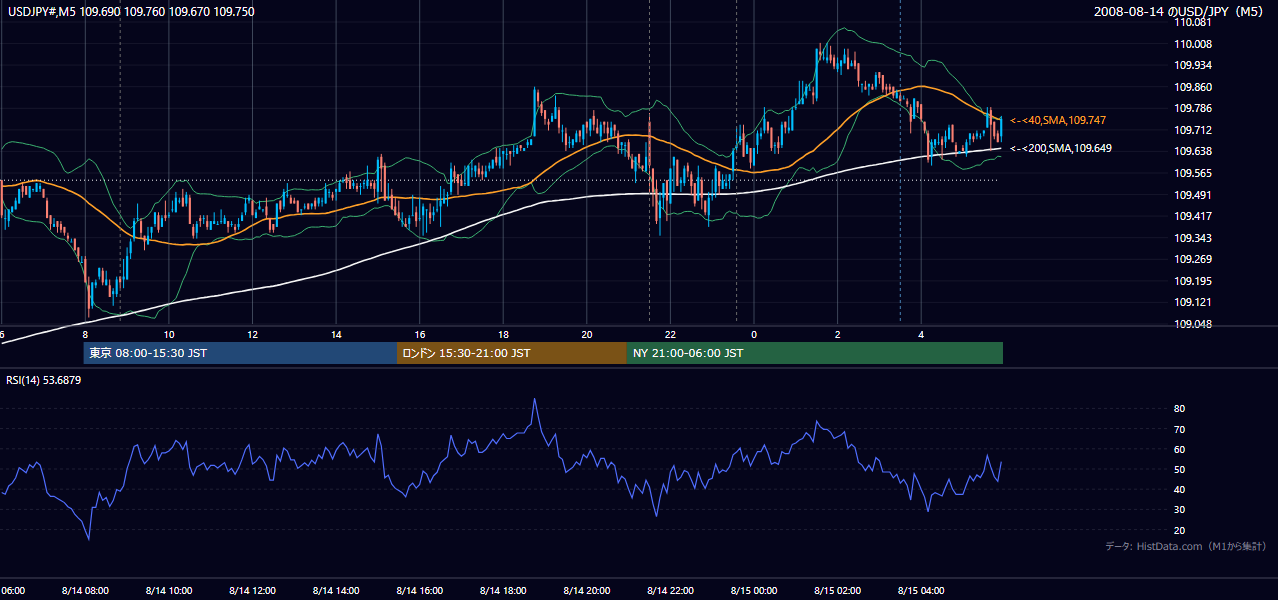Click the '8/14 20:00' bottom time label
This screenshot has height=600, width=1278.
click(587, 590)
